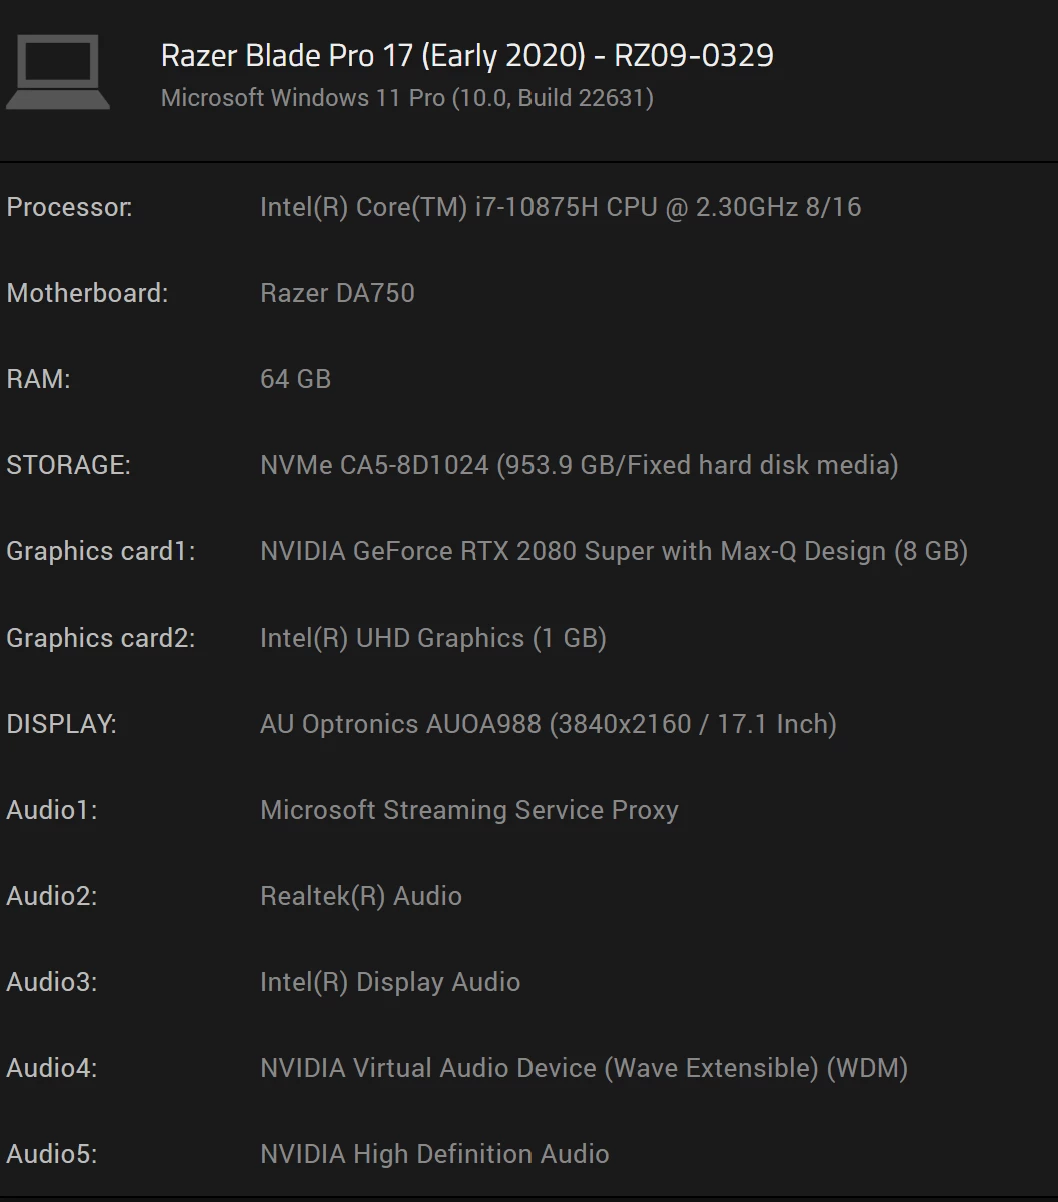The image size is (1058, 1202).
Task: Click the Motherboard label
Action: coord(87,293)
